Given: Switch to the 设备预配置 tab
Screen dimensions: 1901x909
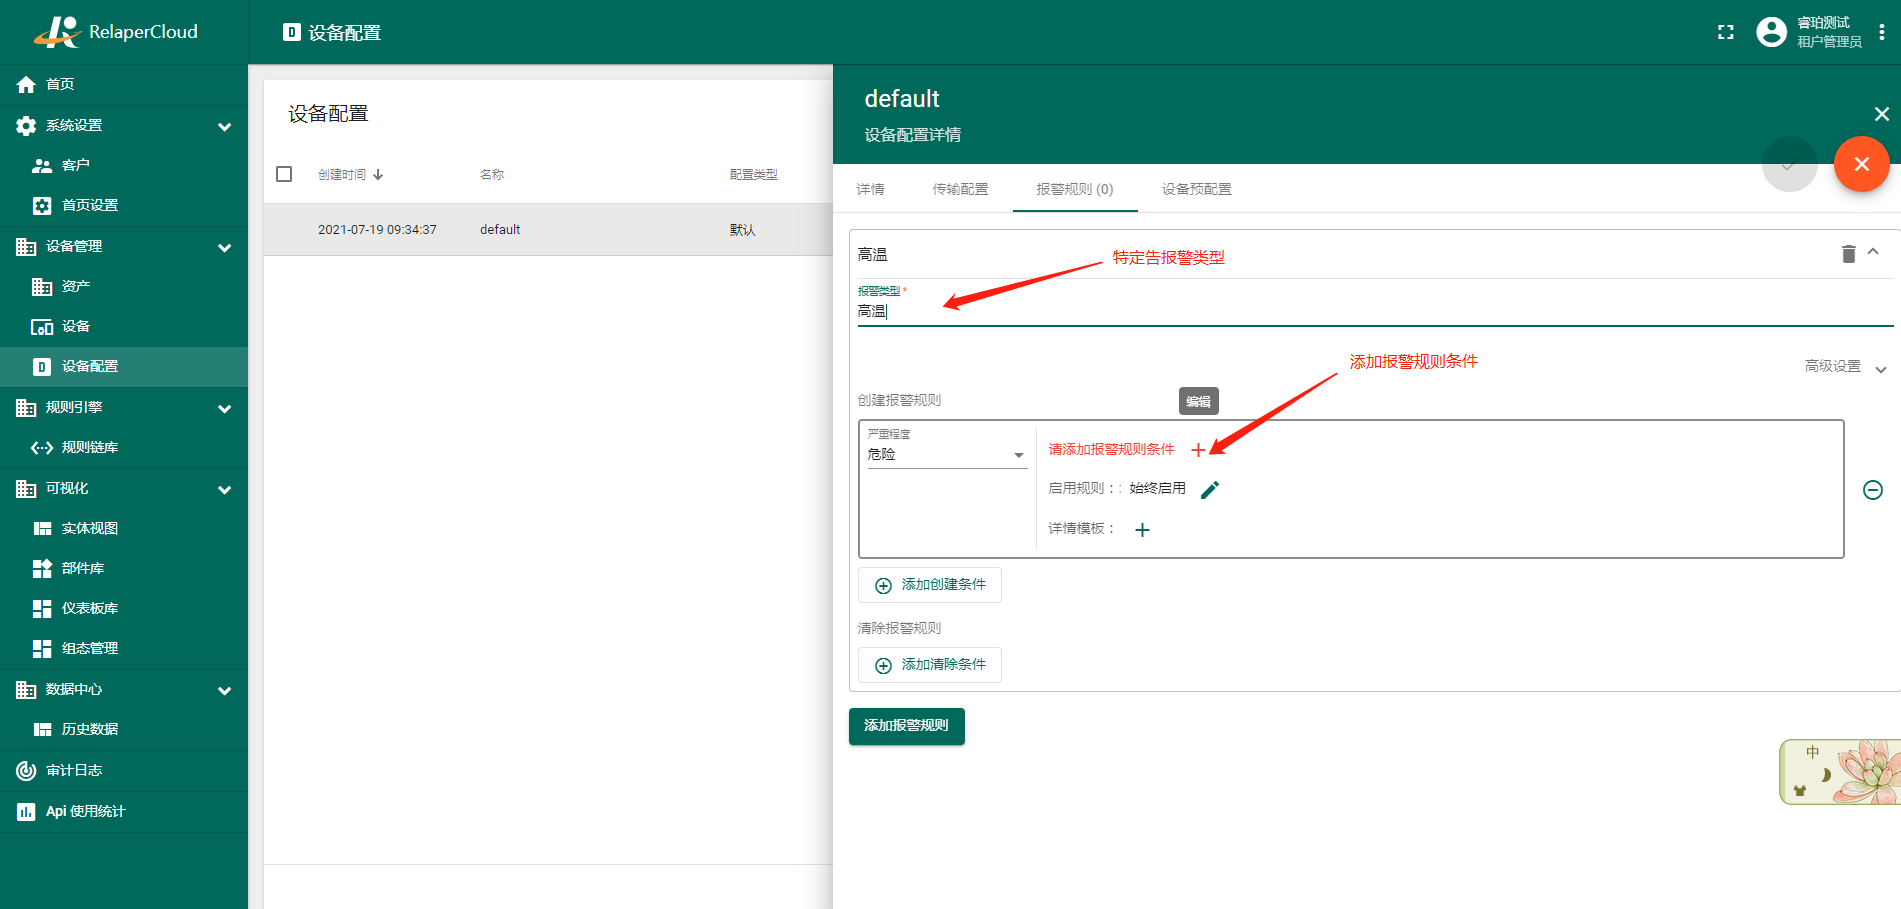Looking at the screenshot, I should click(1197, 189).
